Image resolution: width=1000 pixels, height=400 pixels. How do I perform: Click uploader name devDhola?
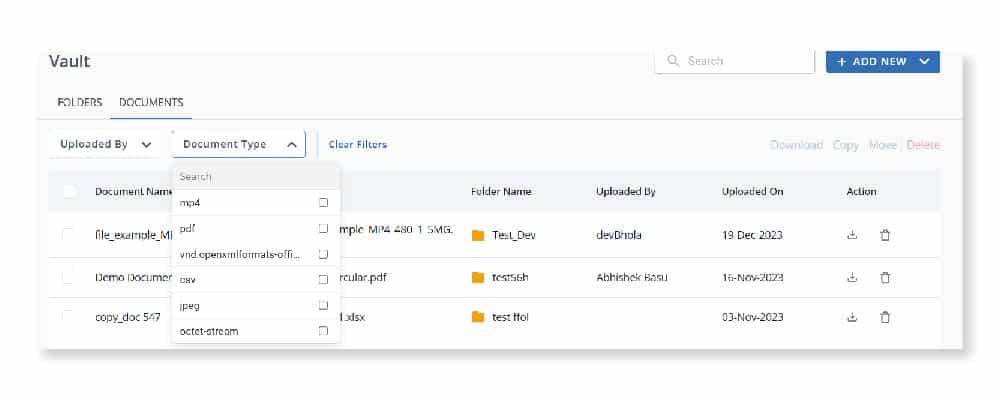click(619, 235)
